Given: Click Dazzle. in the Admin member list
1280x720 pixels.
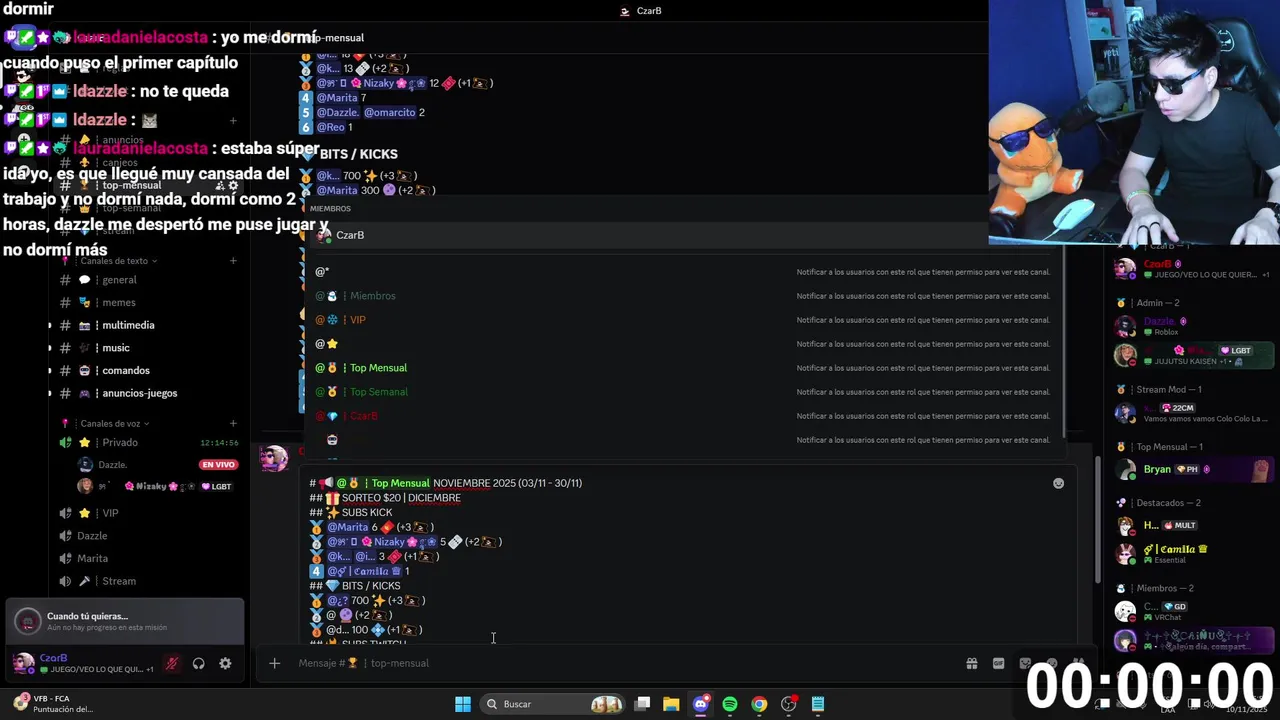Looking at the screenshot, I should point(1193,326).
